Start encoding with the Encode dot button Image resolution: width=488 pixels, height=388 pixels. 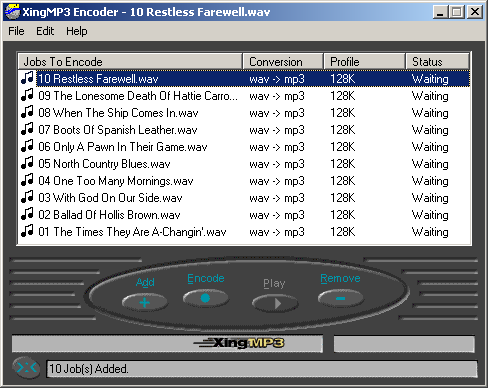click(x=206, y=298)
